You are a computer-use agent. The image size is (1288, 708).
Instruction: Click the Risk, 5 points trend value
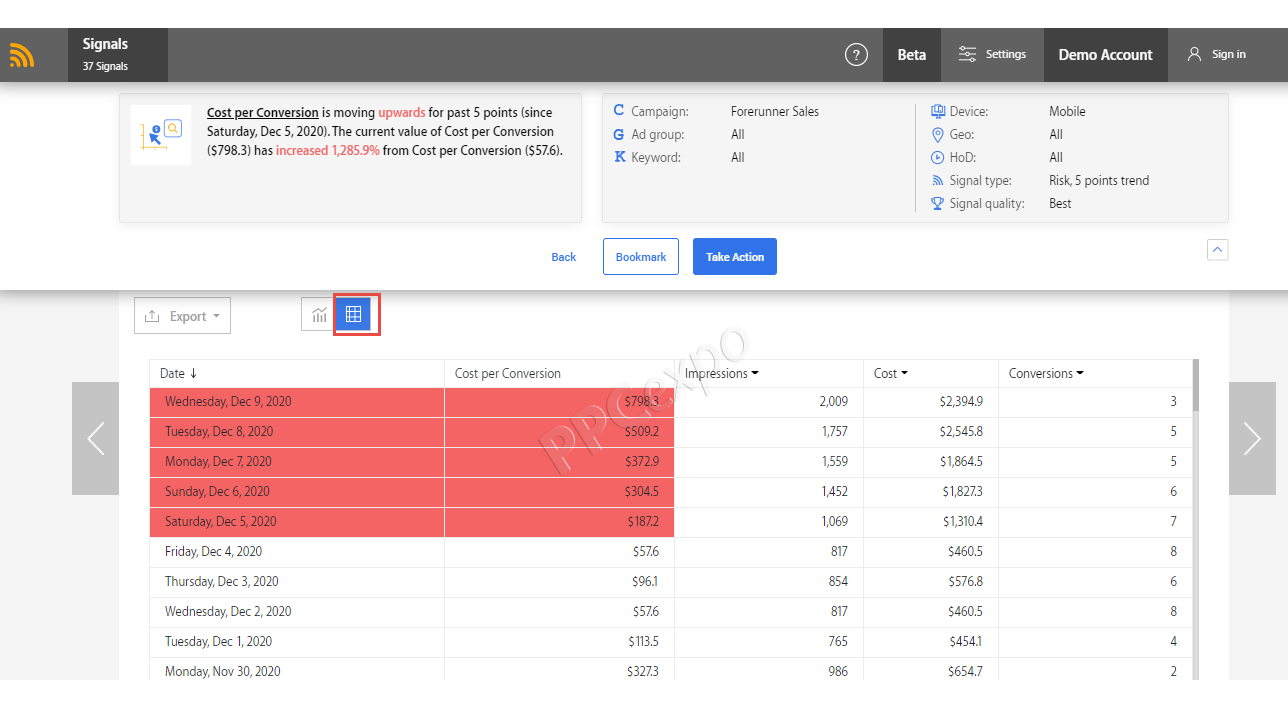pos(1099,181)
